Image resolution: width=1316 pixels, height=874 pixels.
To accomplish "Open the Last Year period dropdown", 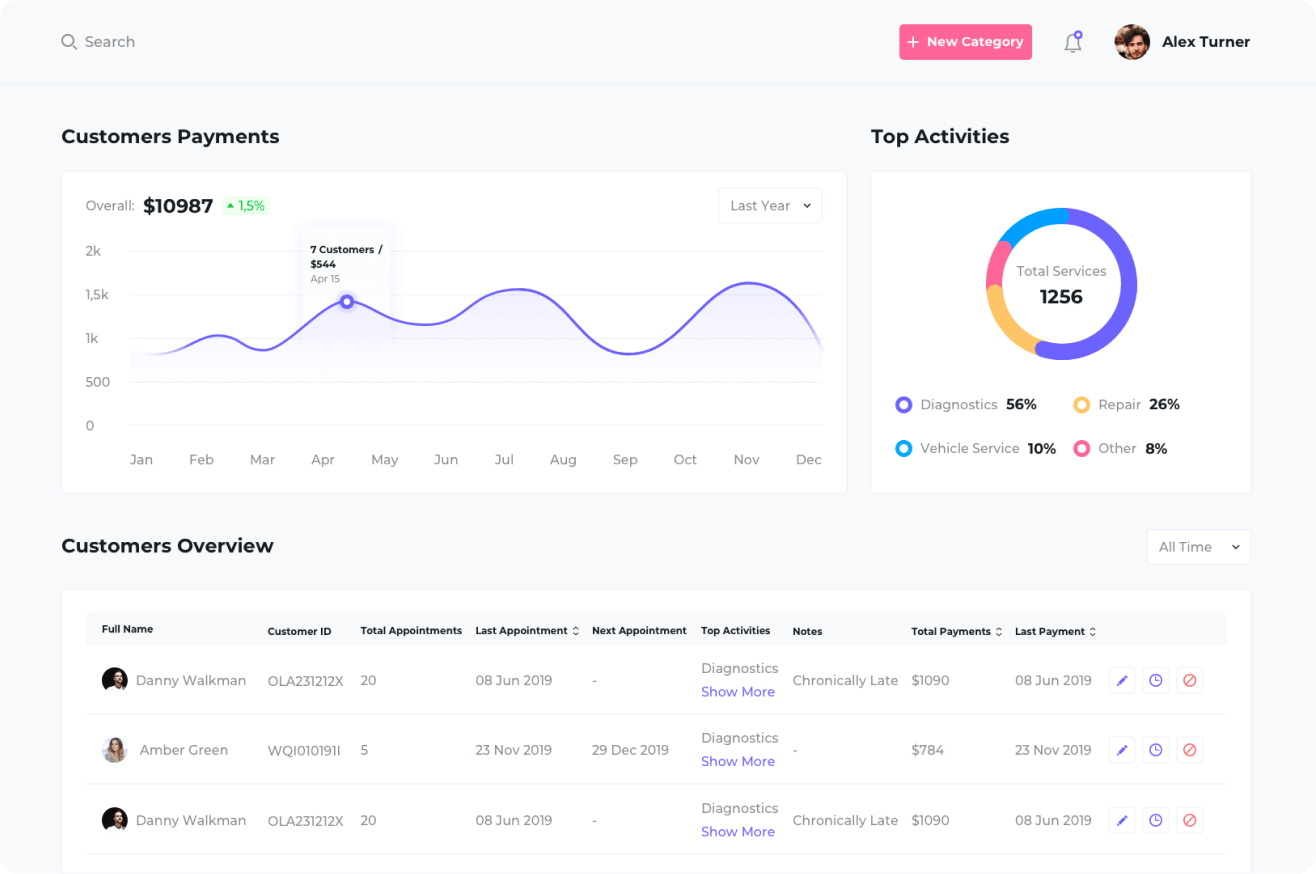I will coord(770,205).
